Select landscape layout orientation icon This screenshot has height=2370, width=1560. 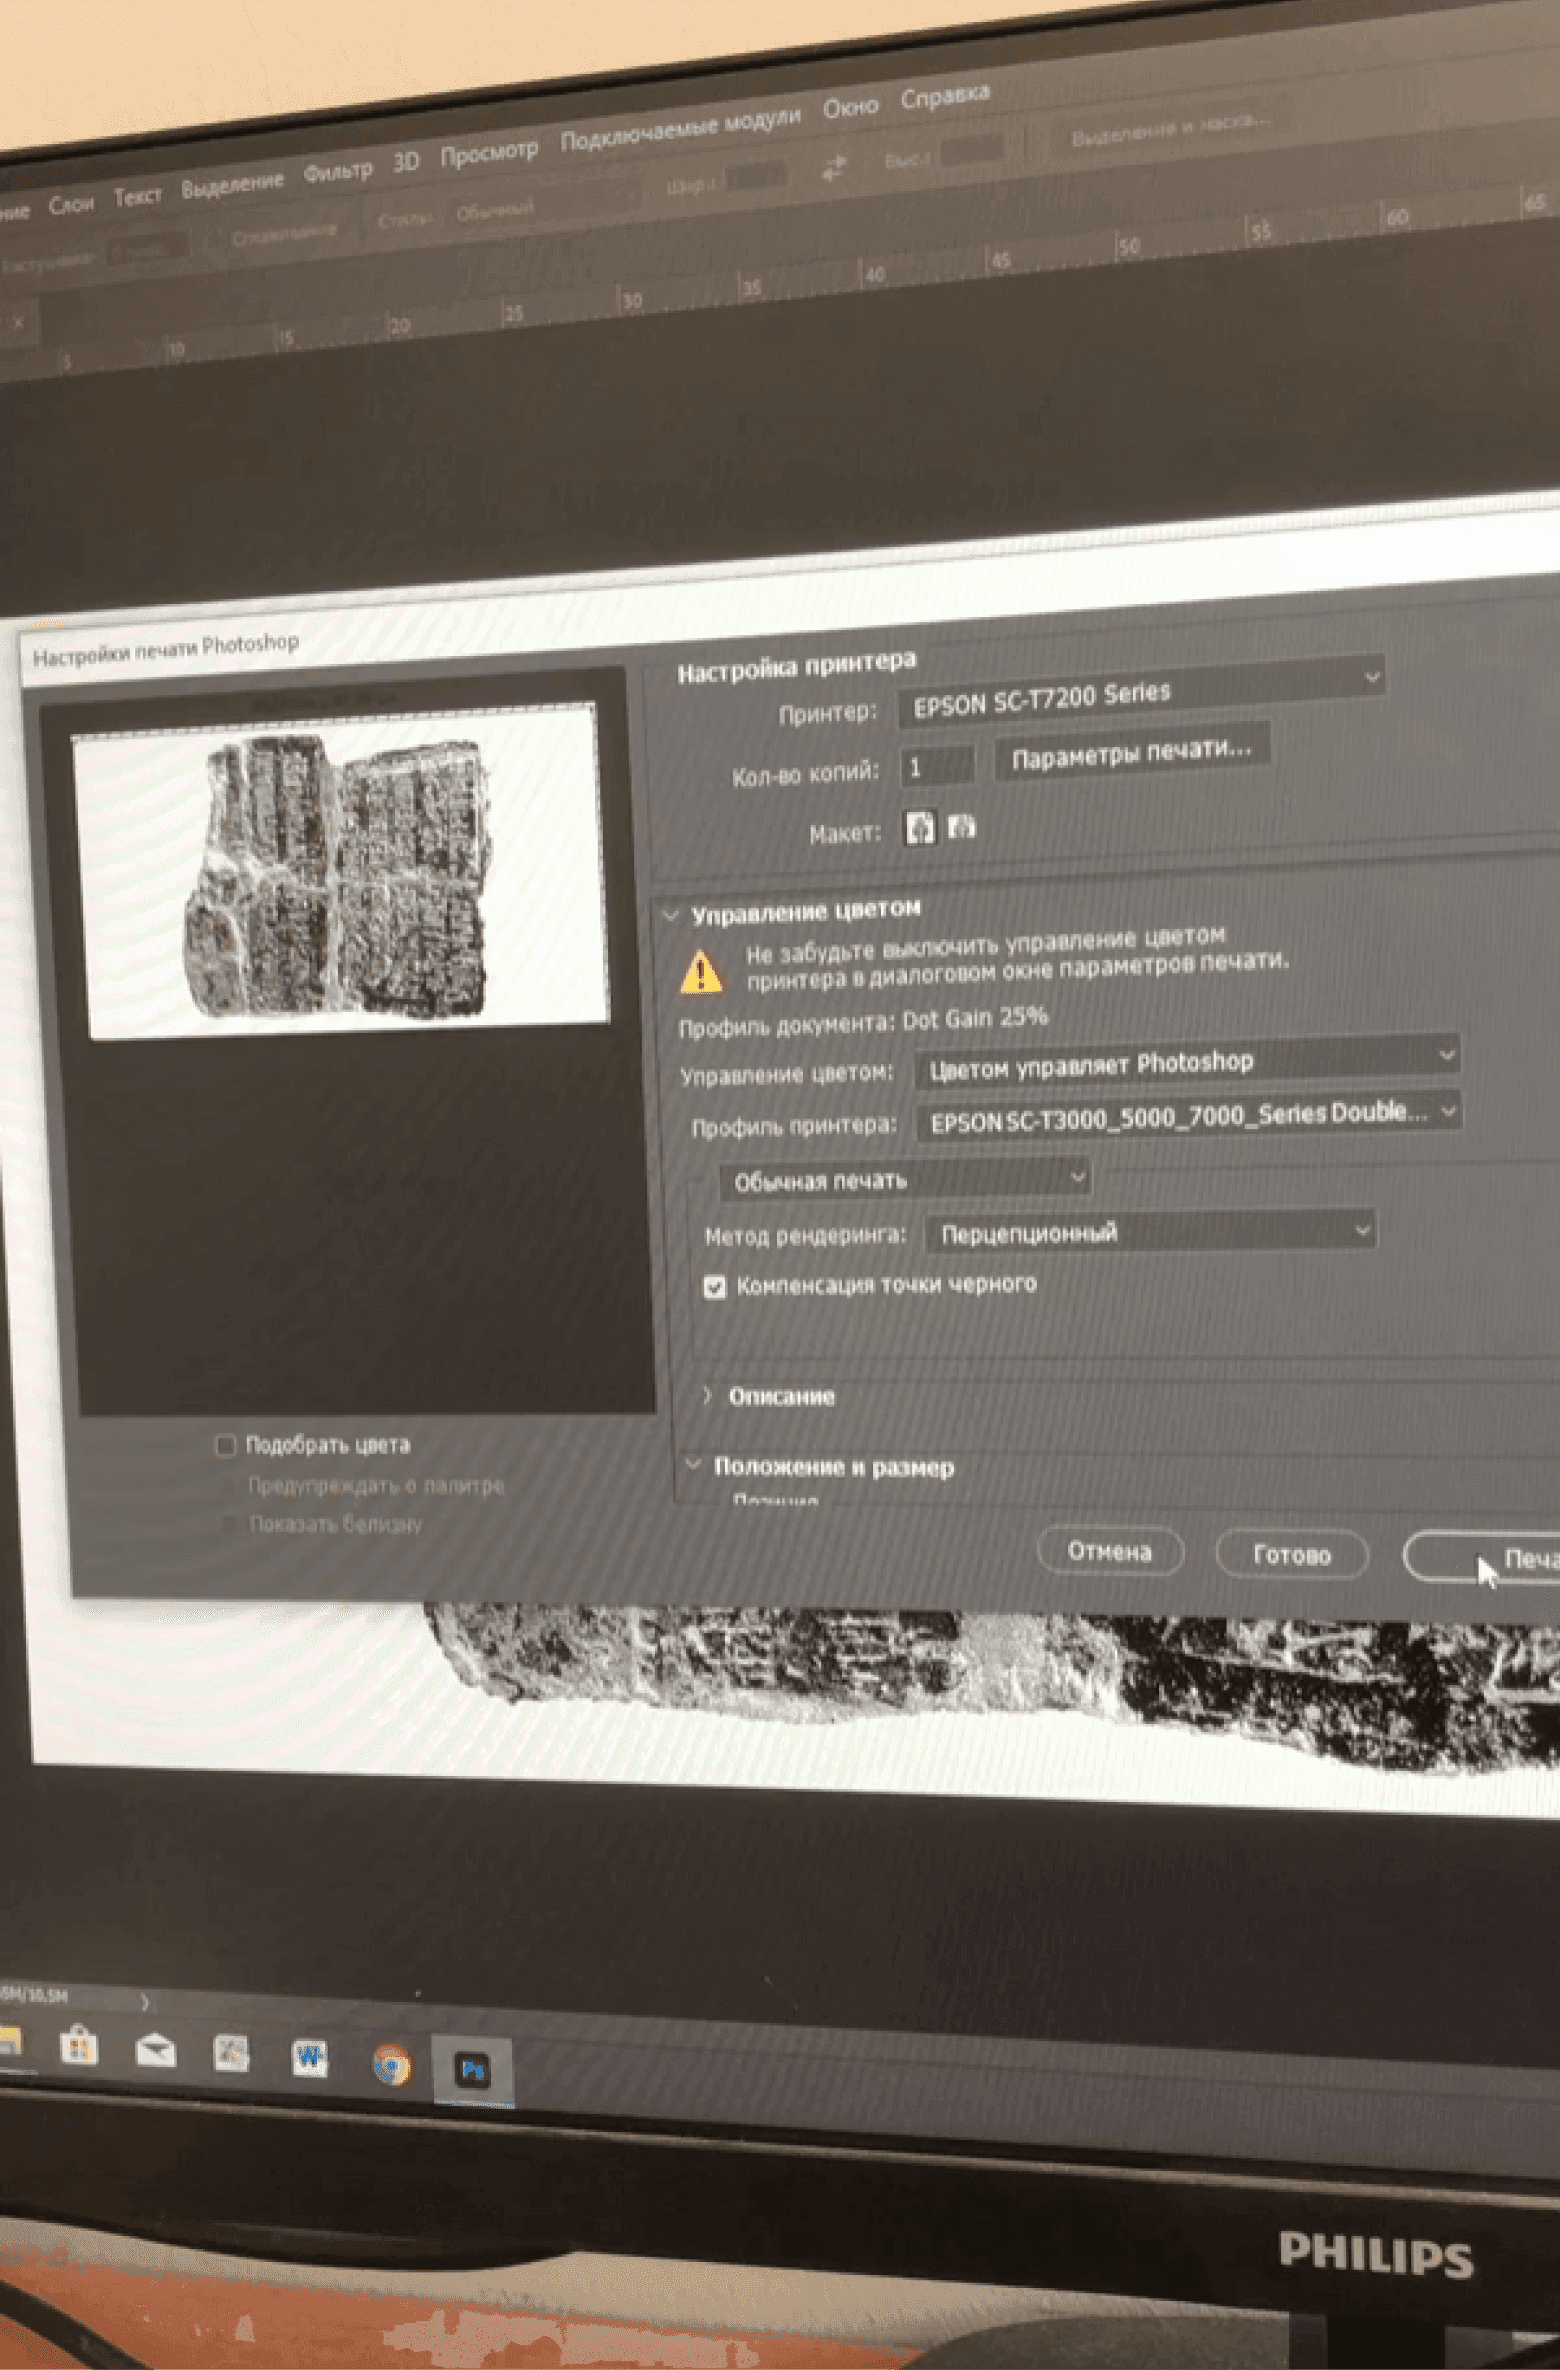pyautogui.click(x=962, y=826)
